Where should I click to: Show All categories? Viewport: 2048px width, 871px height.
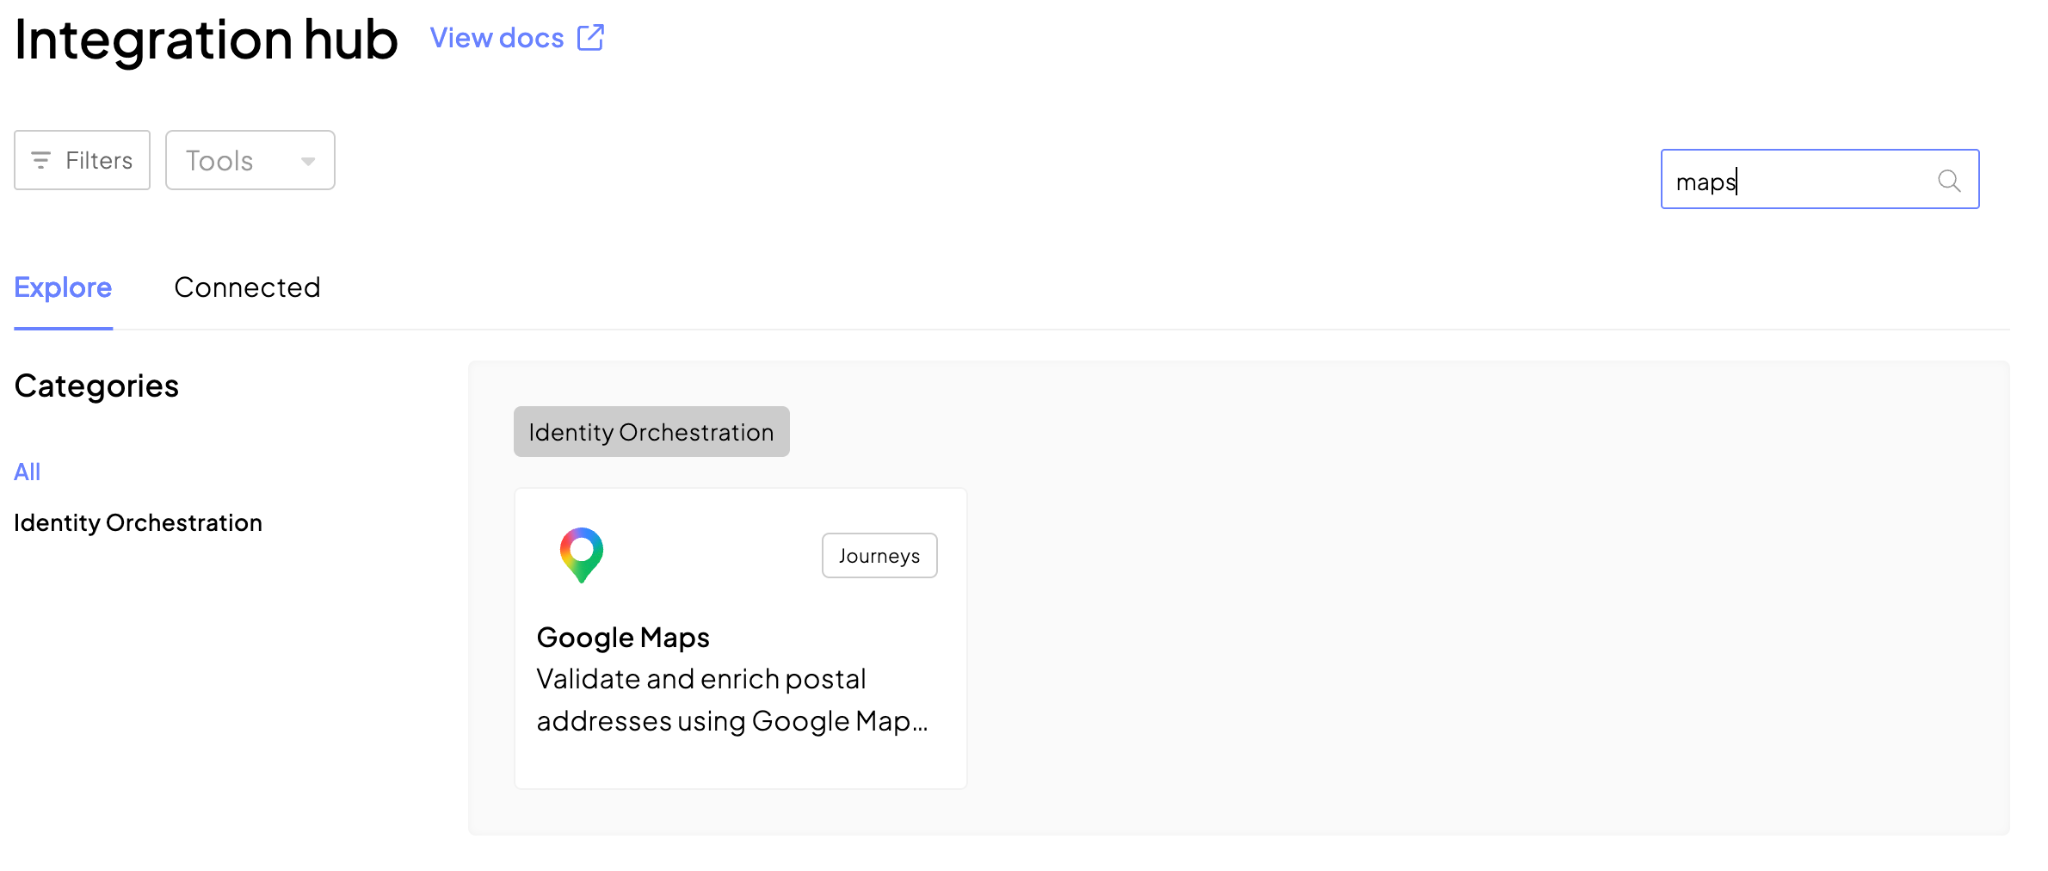(x=27, y=472)
